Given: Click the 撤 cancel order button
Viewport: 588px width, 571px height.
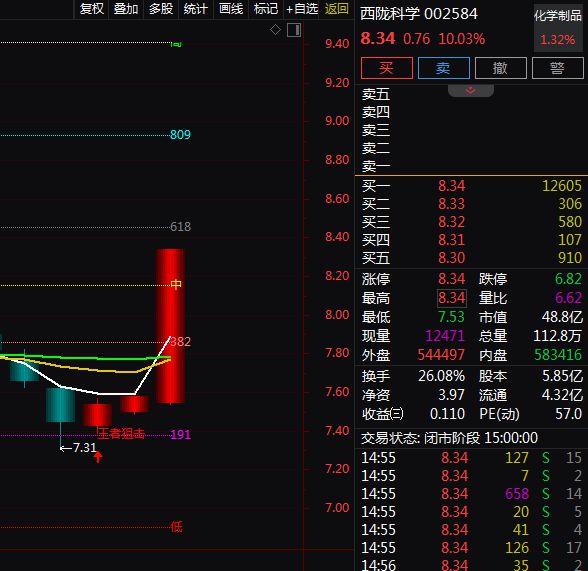Looking at the screenshot, I should (501, 68).
